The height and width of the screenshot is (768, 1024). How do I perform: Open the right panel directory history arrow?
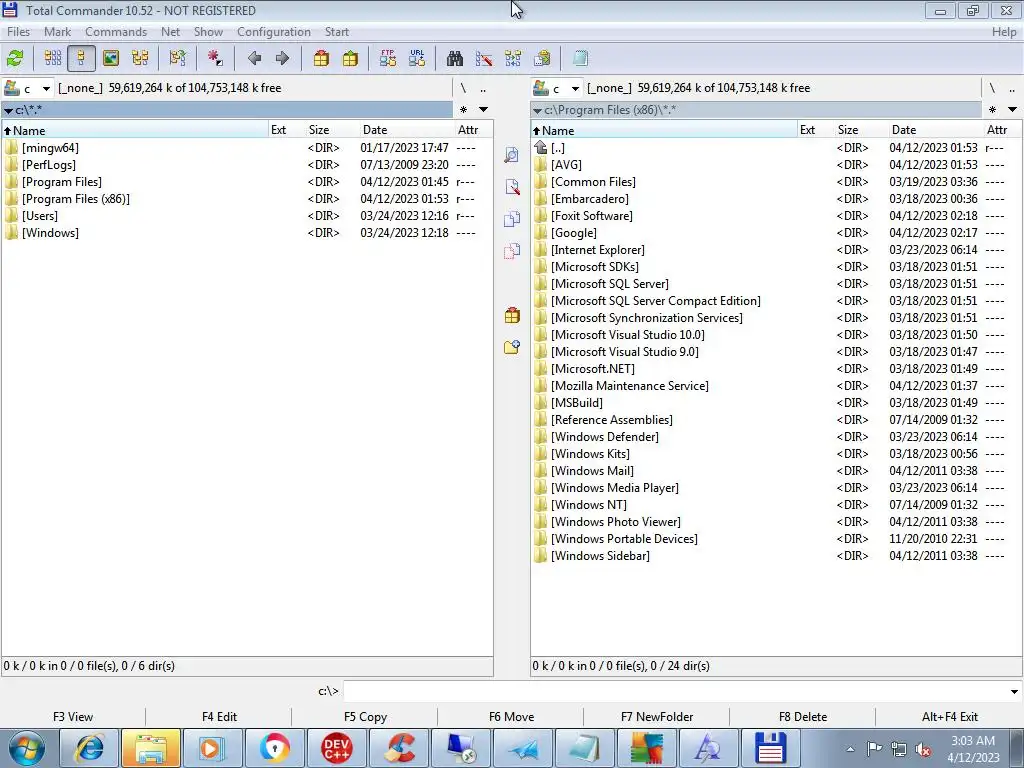(x=1012, y=109)
